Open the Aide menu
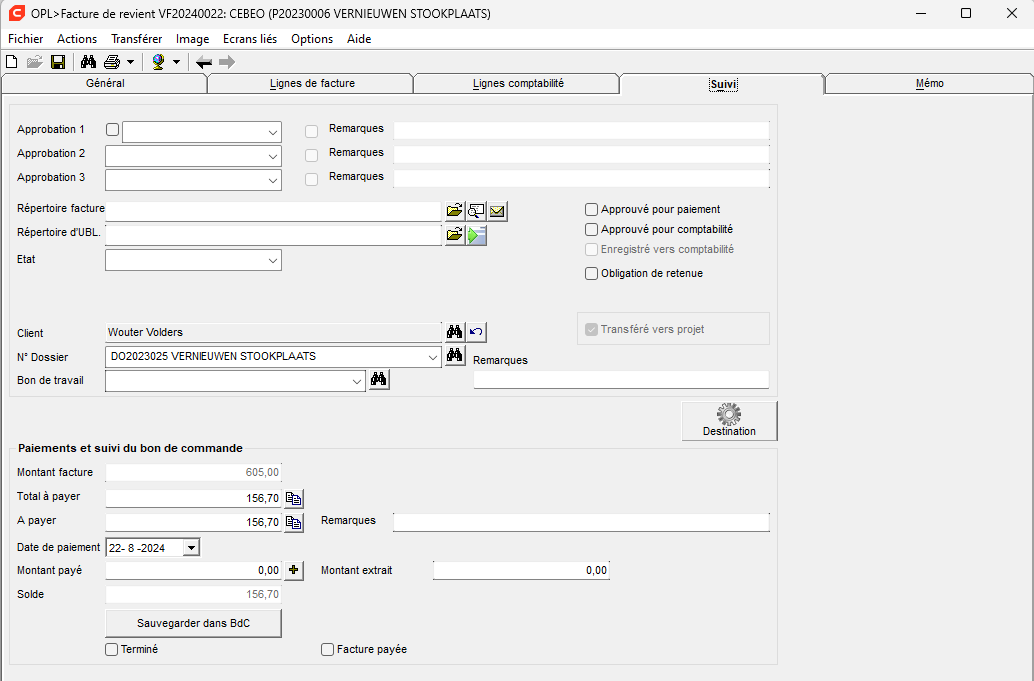This screenshot has width=1034, height=681. 359,39
